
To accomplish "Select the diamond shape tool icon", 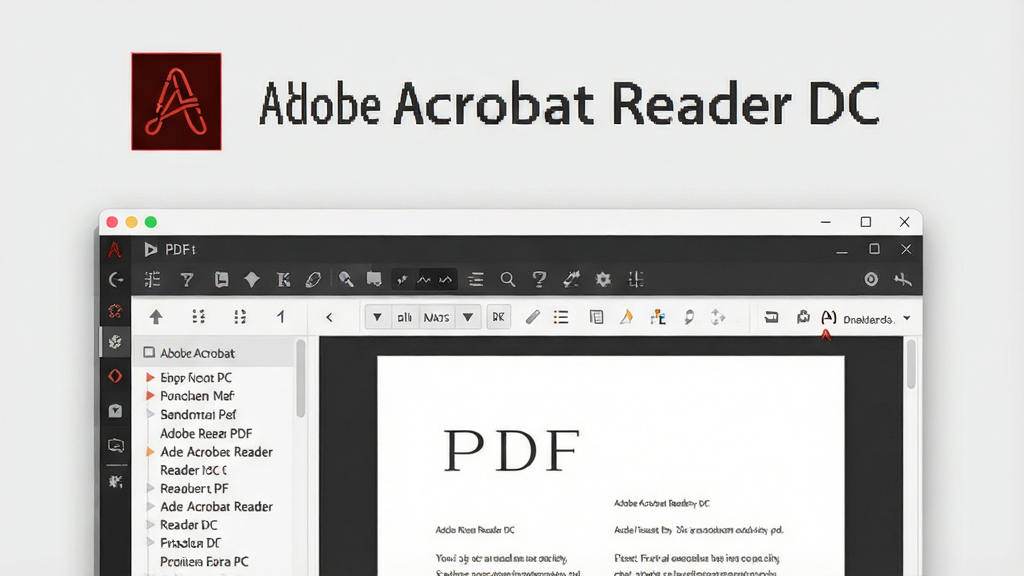I will point(251,280).
